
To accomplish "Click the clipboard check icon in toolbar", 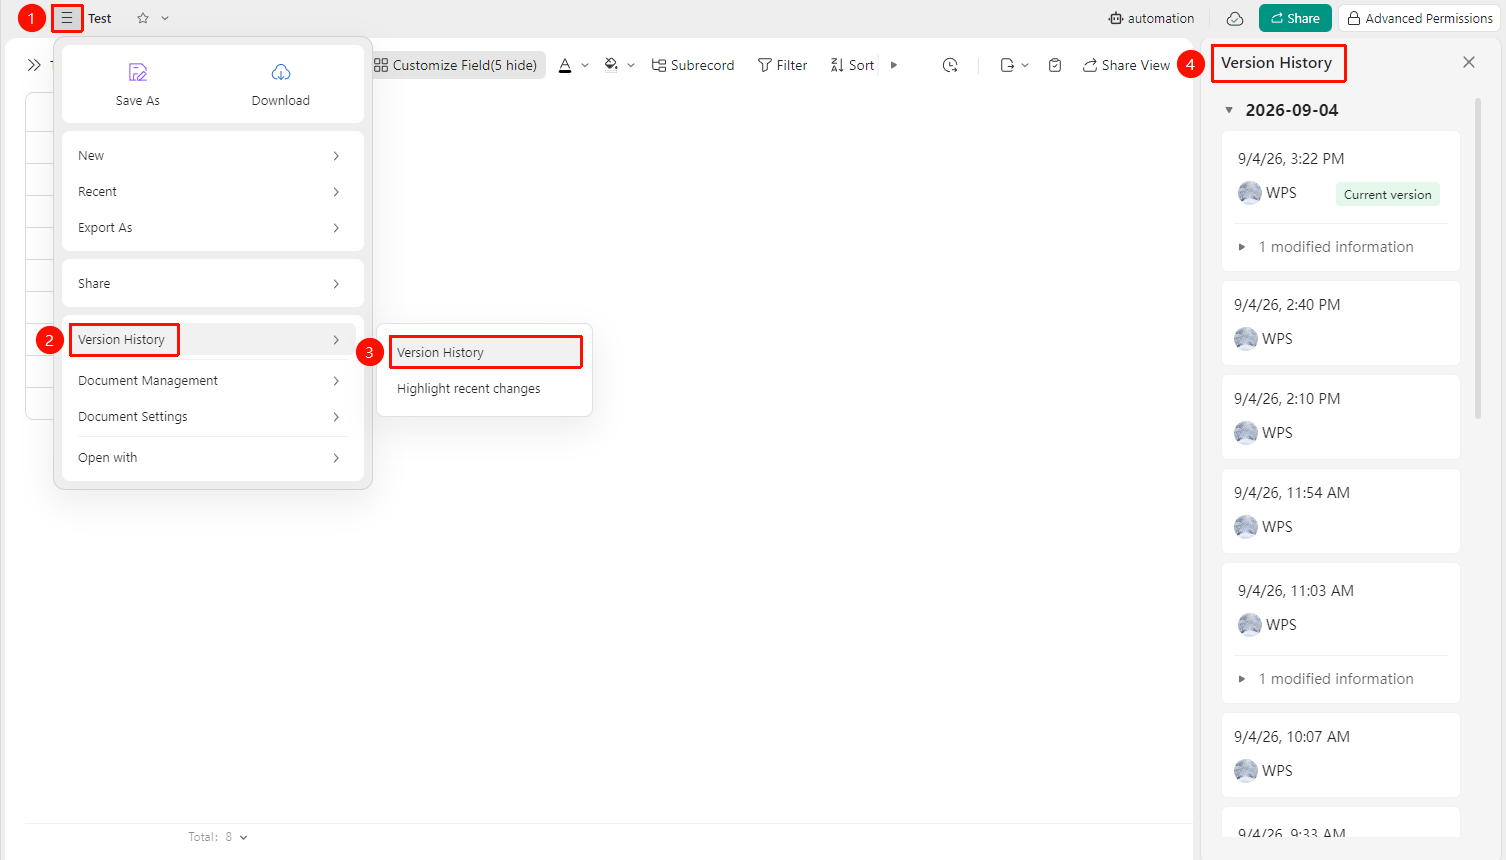I will 1055,65.
